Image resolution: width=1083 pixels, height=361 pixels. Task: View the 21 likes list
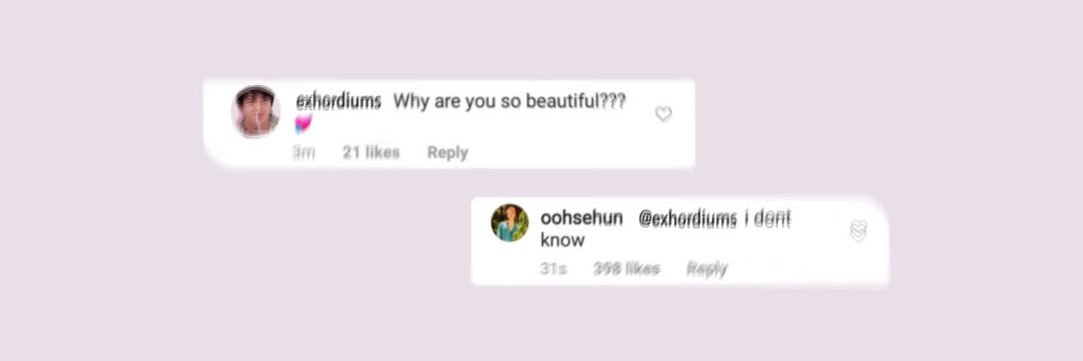point(371,153)
